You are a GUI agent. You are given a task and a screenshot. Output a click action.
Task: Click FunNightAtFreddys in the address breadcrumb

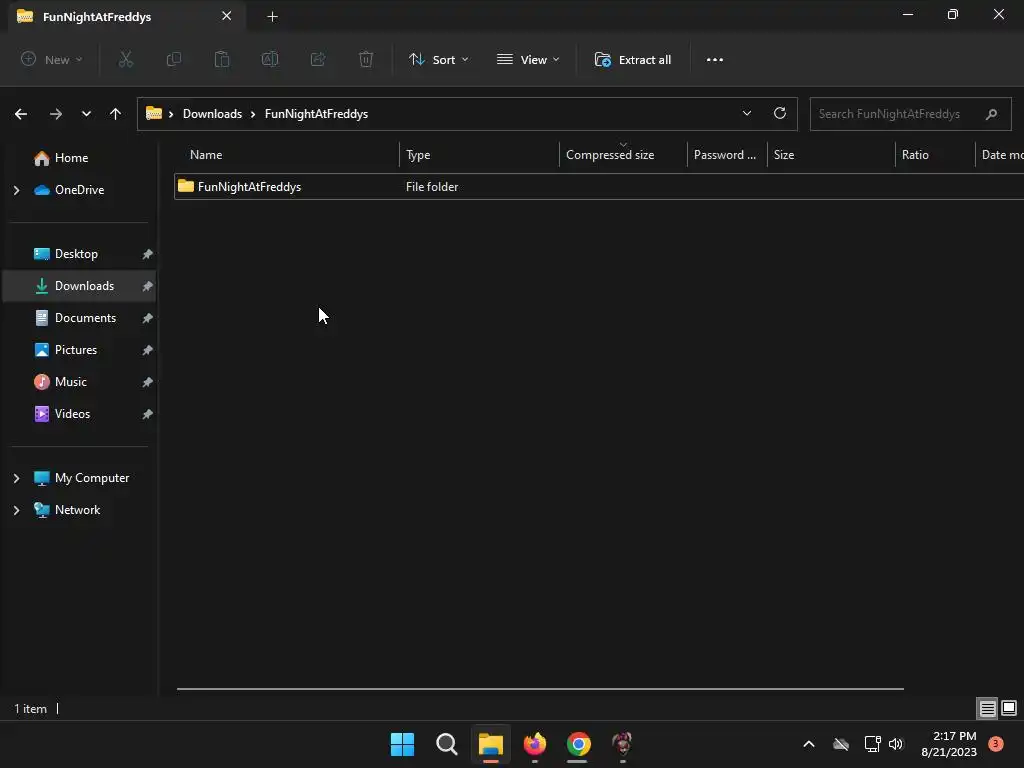(x=316, y=114)
